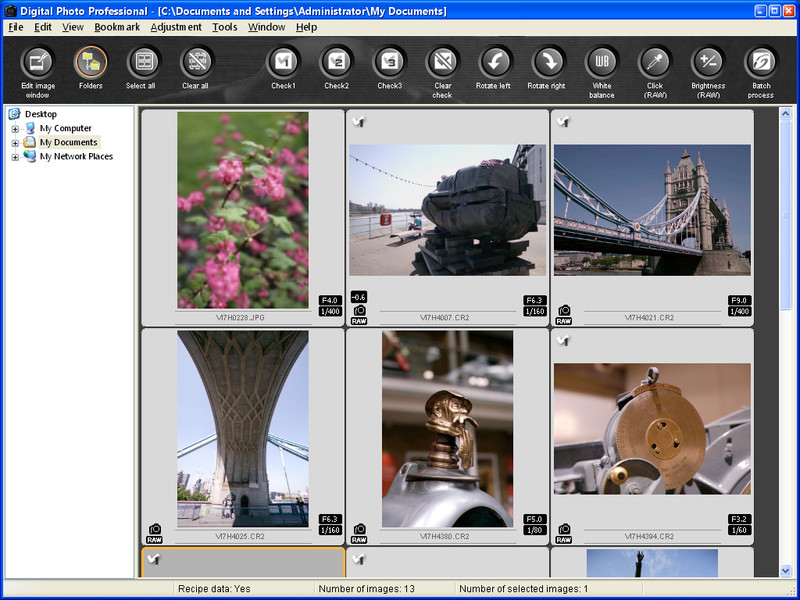Click 'Number of images: 13' status text

(366, 589)
